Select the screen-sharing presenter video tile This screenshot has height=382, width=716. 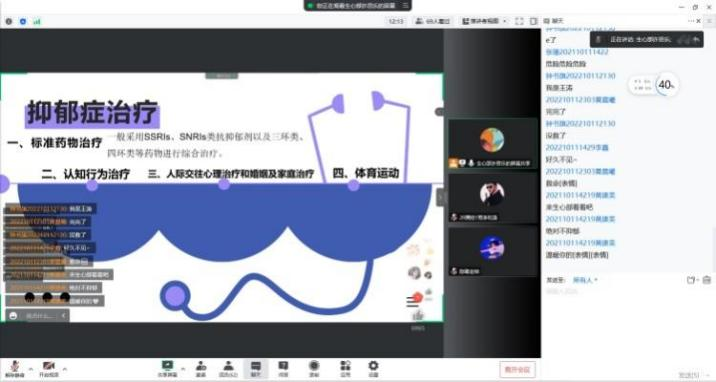click(492, 144)
